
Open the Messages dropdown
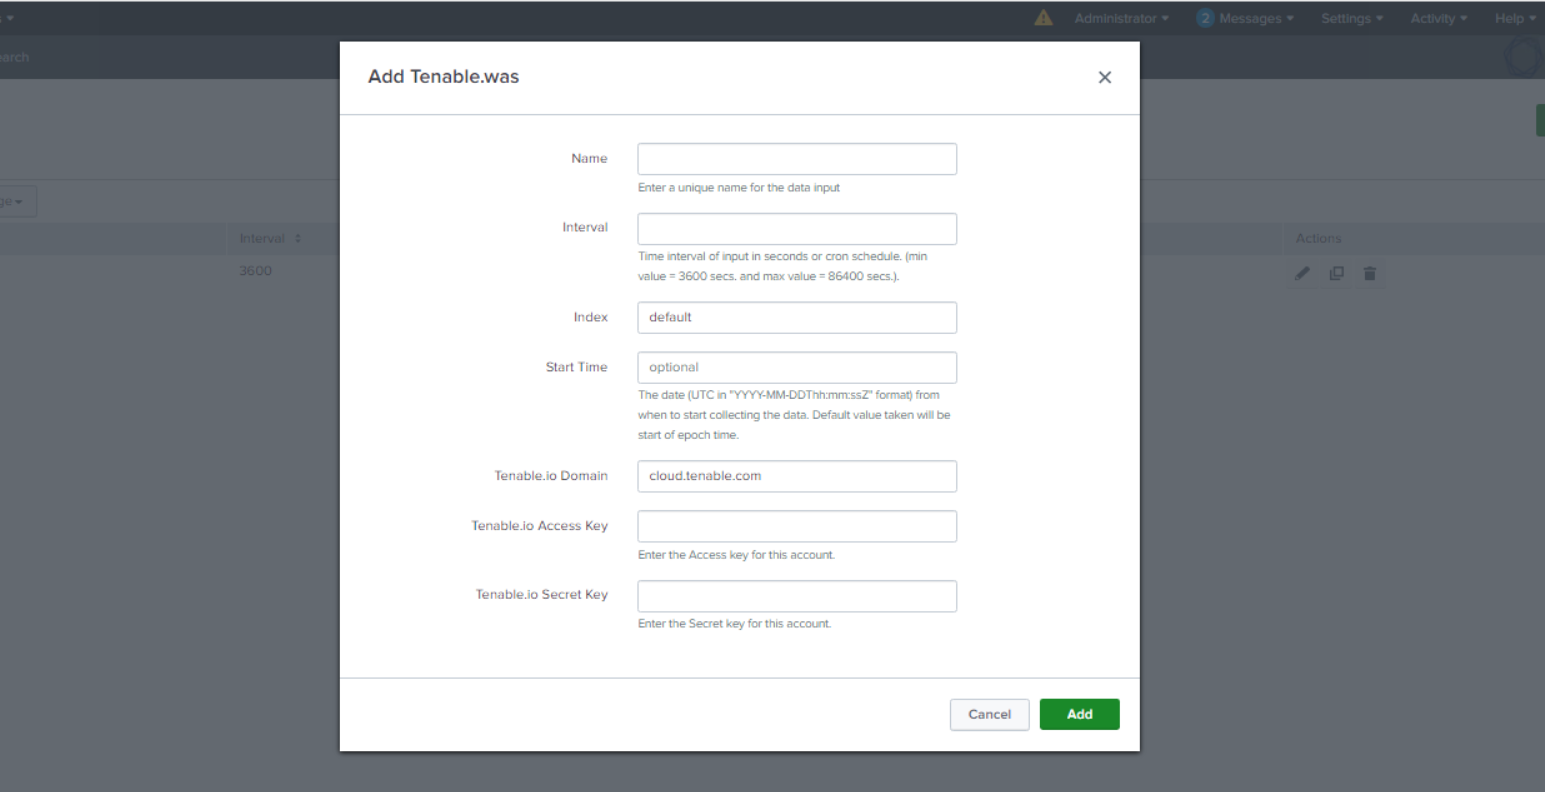tap(1256, 18)
